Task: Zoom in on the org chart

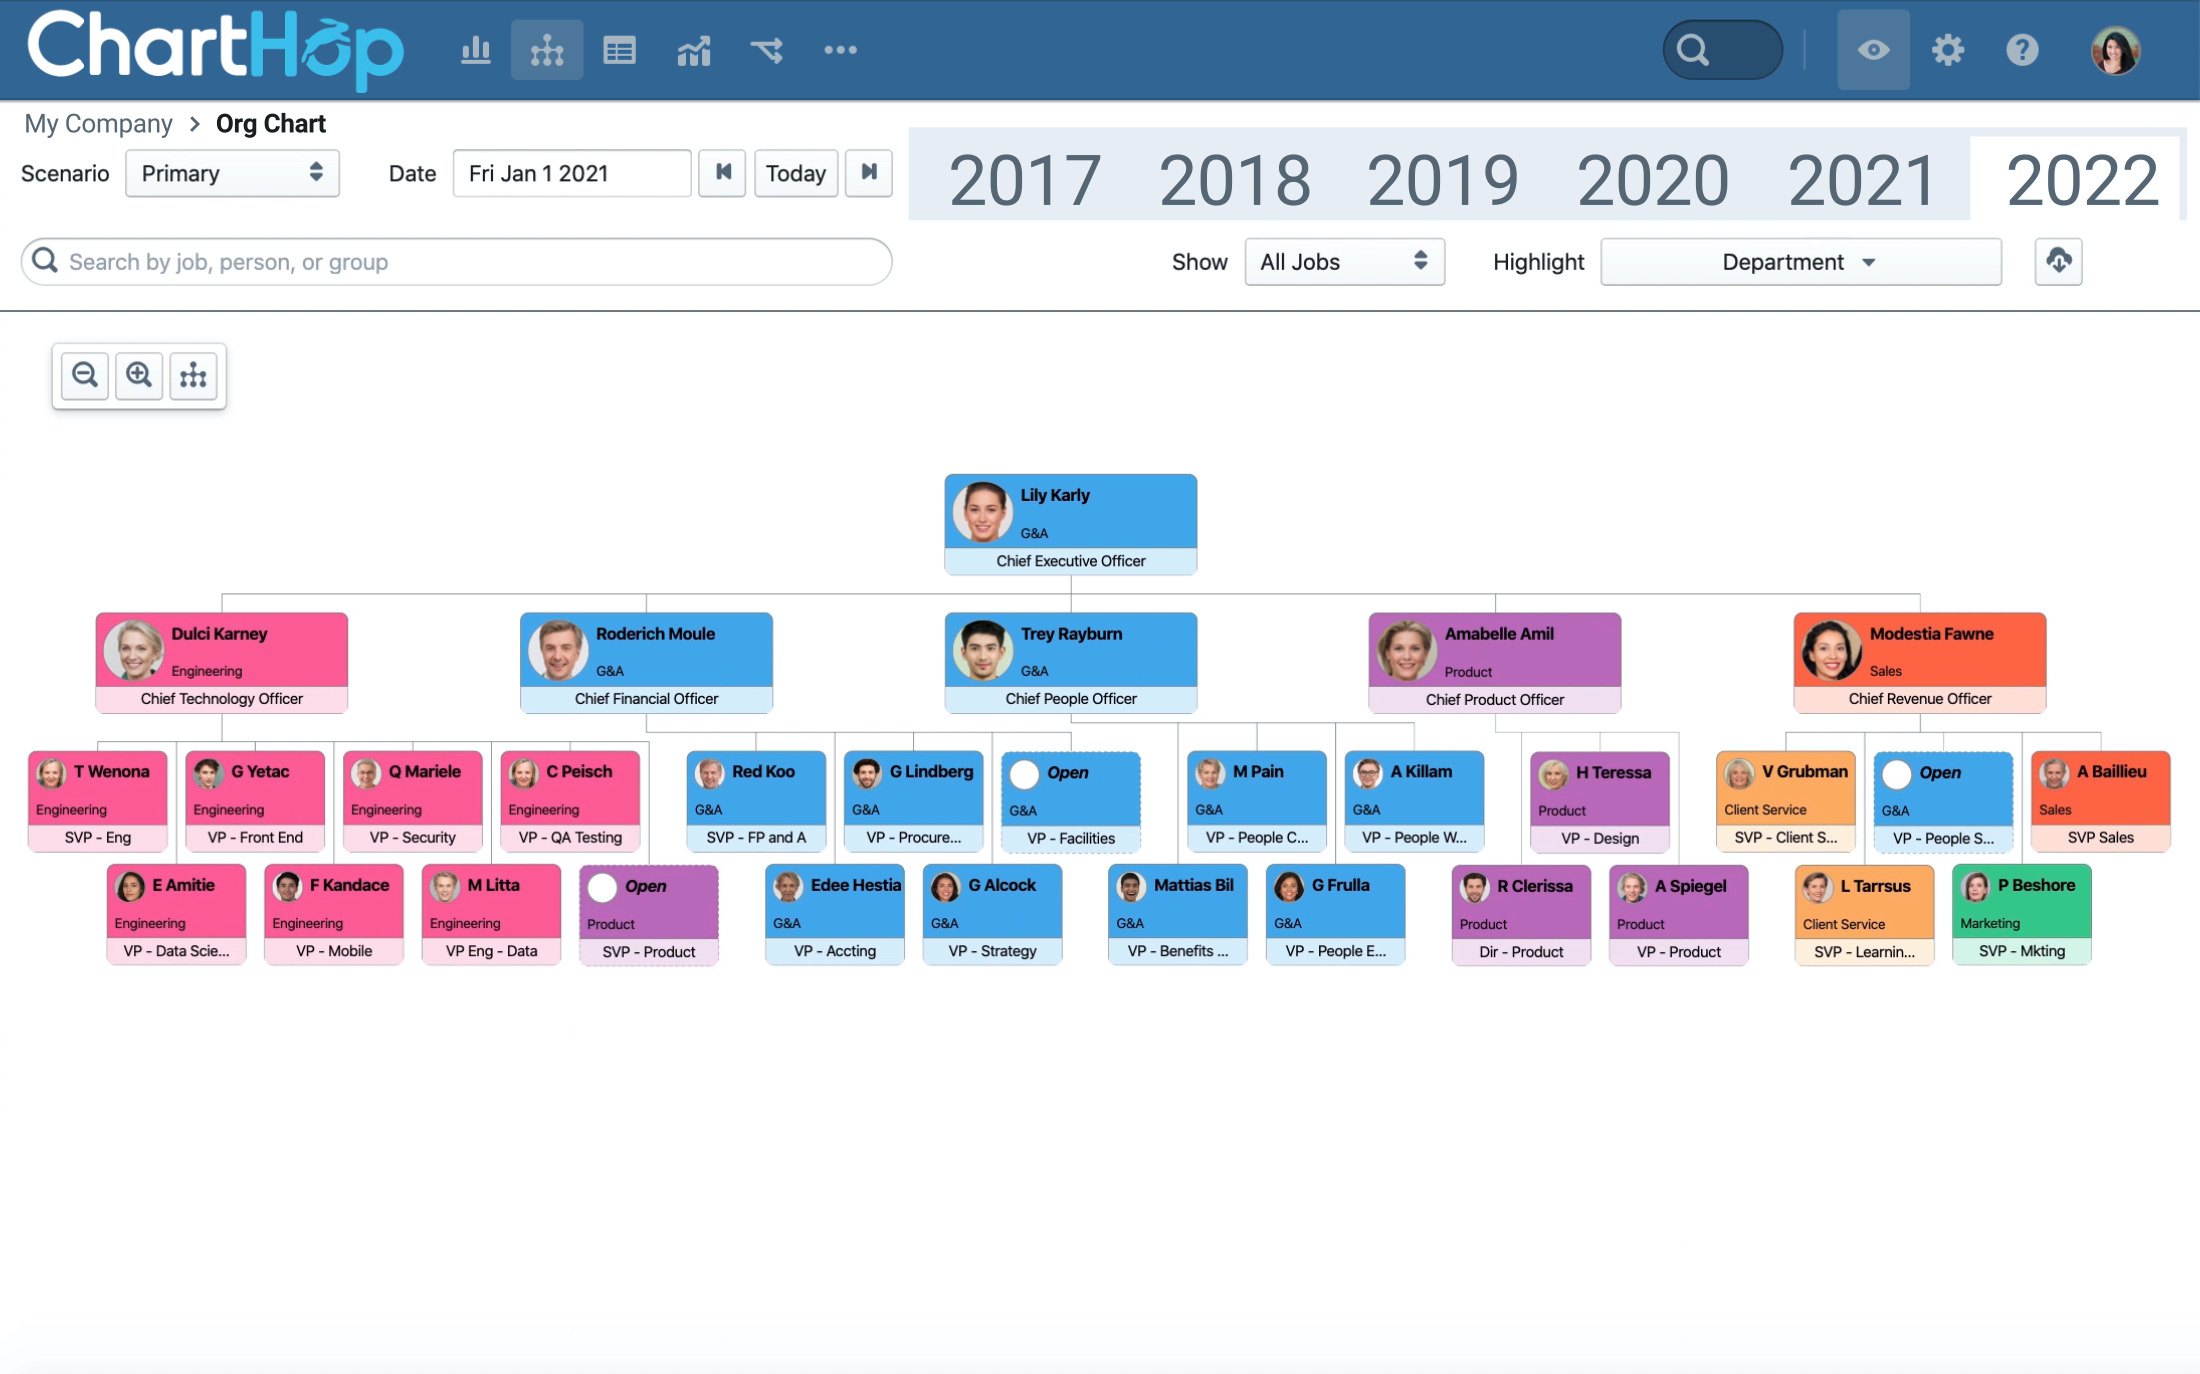Action: (x=139, y=376)
